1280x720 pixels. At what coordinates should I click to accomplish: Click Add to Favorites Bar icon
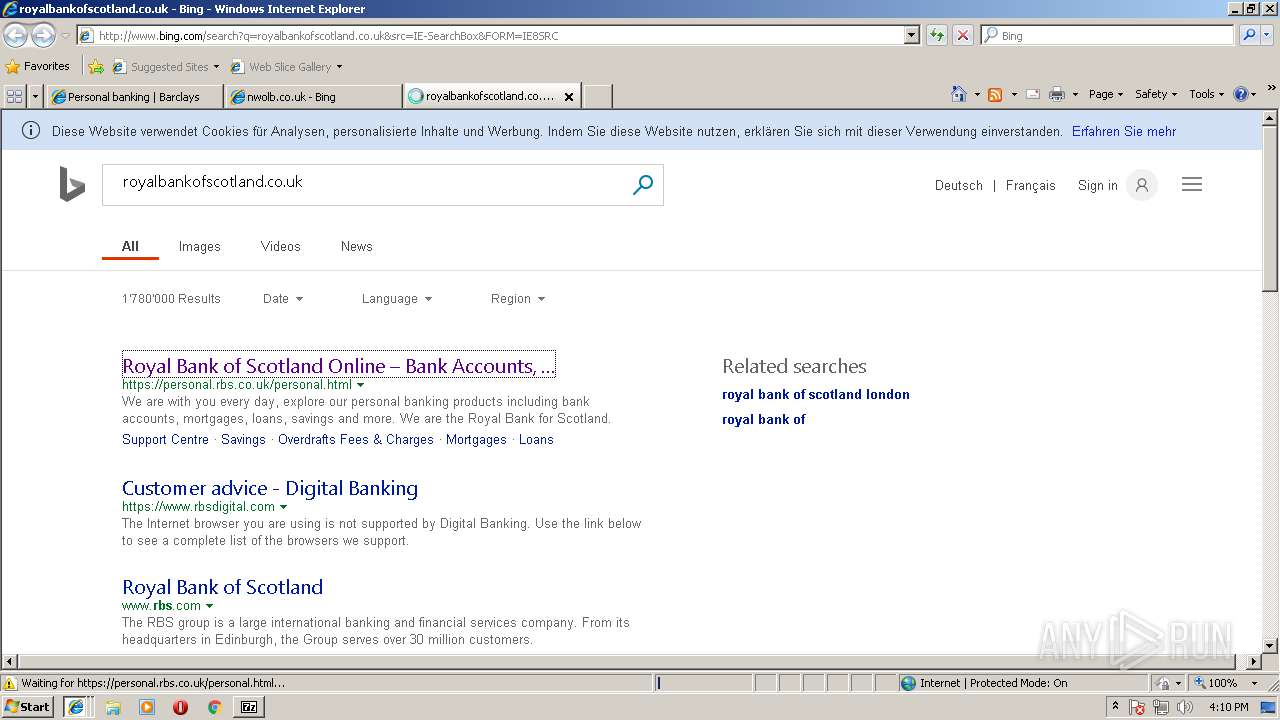[x=95, y=67]
